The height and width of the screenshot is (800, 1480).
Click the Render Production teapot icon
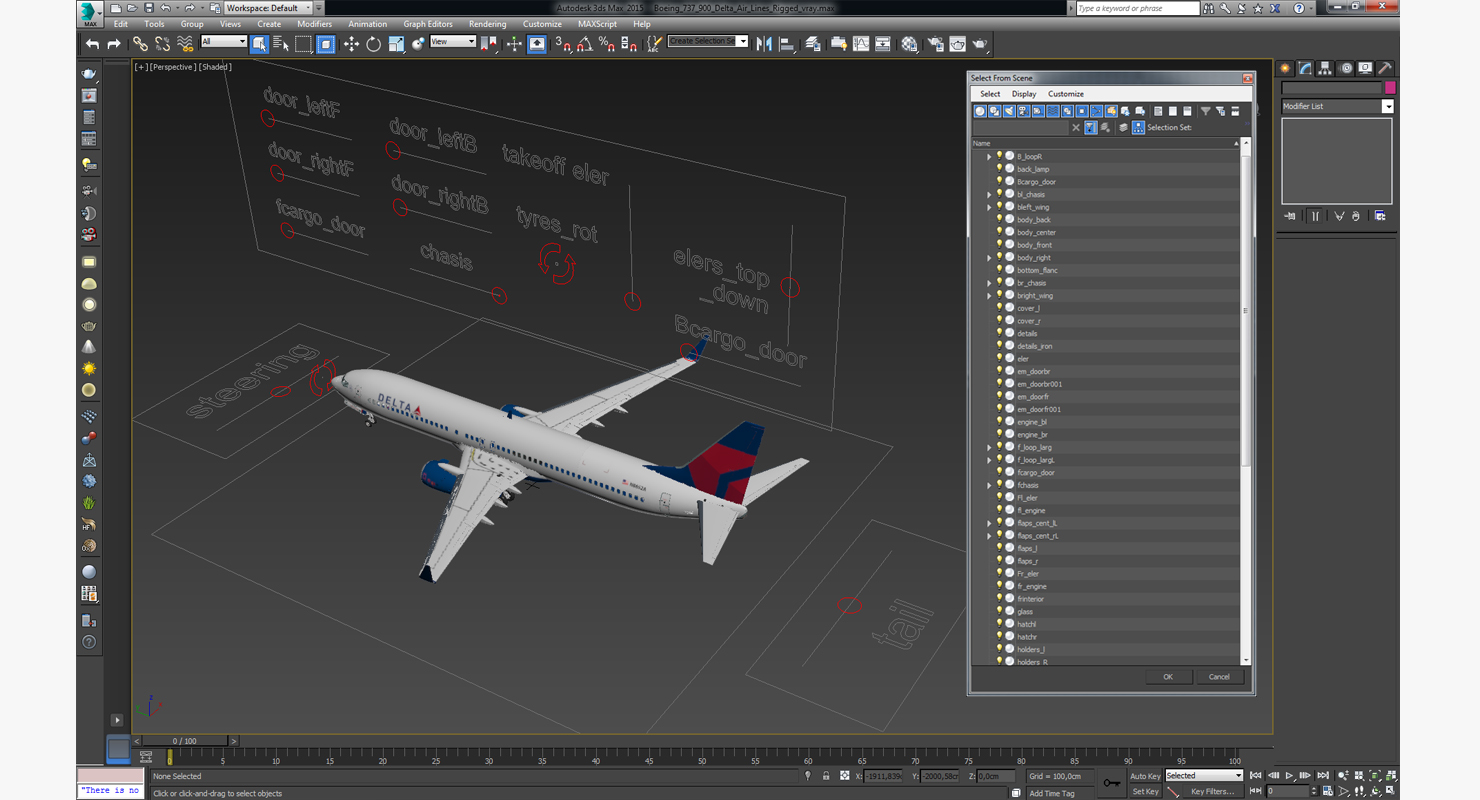(980, 44)
